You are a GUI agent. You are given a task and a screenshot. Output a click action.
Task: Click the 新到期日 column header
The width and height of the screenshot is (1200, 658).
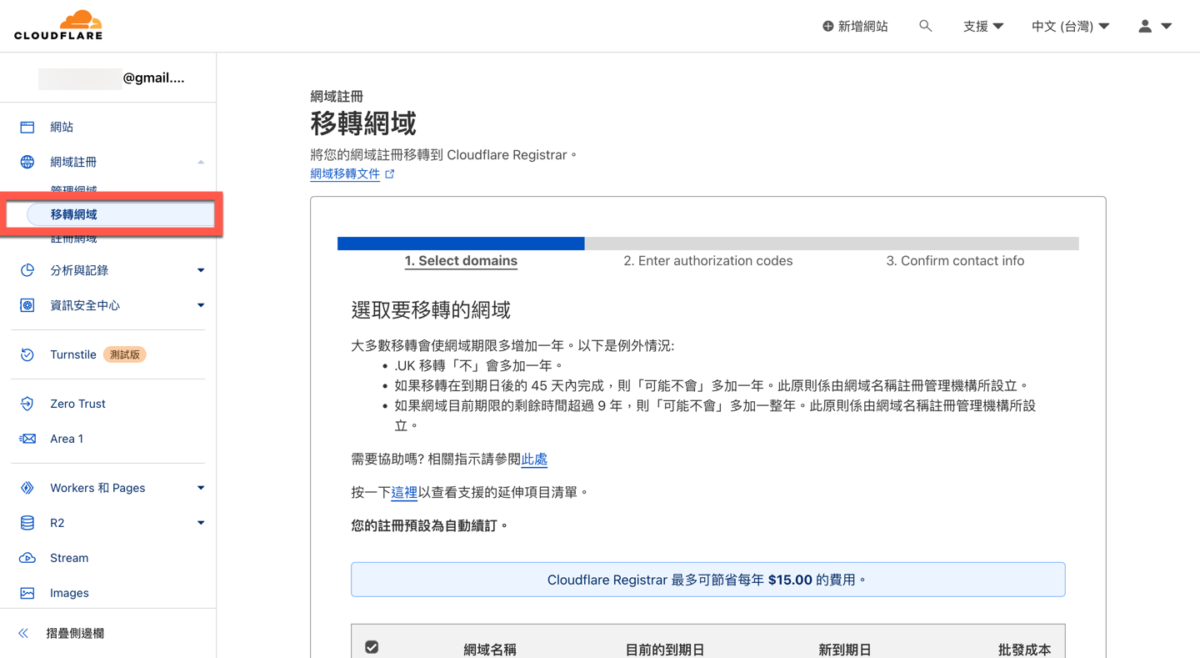845,649
